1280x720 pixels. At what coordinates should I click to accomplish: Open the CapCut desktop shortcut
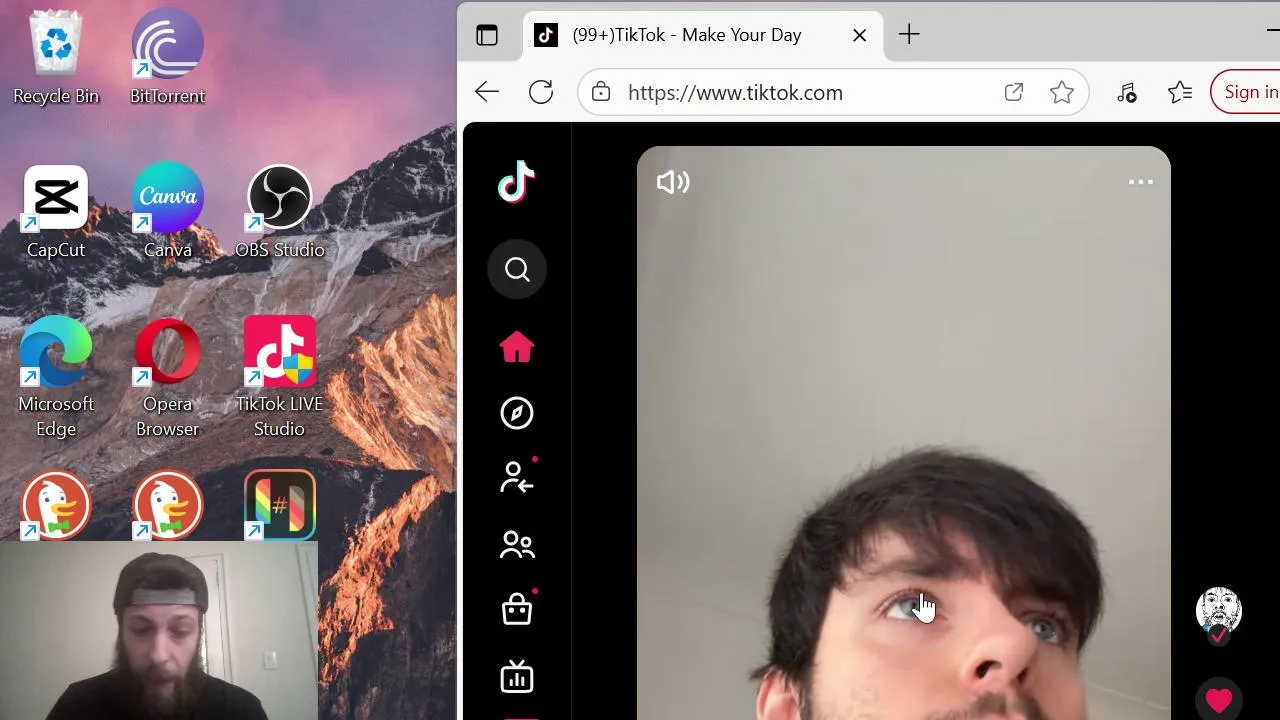[56, 212]
